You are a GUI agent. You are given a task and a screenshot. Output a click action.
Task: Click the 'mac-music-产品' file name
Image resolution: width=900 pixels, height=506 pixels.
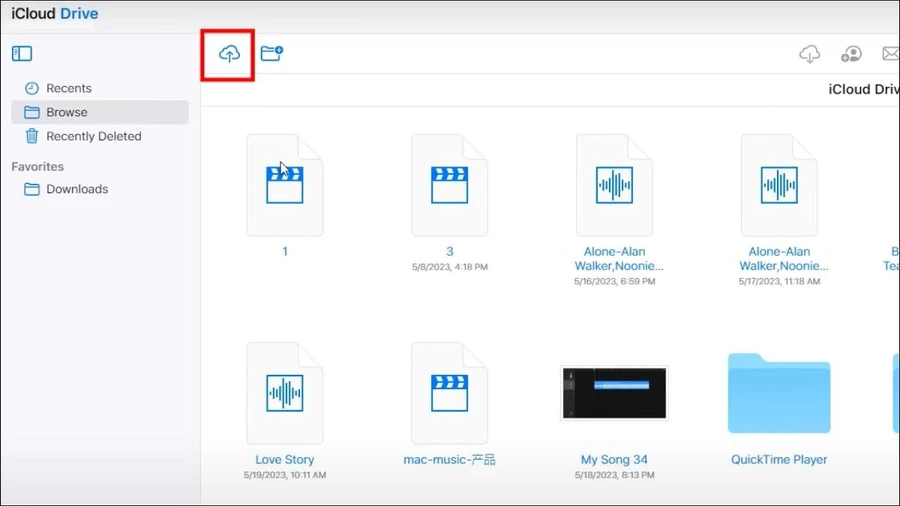pyautogui.click(x=449, y=460)
